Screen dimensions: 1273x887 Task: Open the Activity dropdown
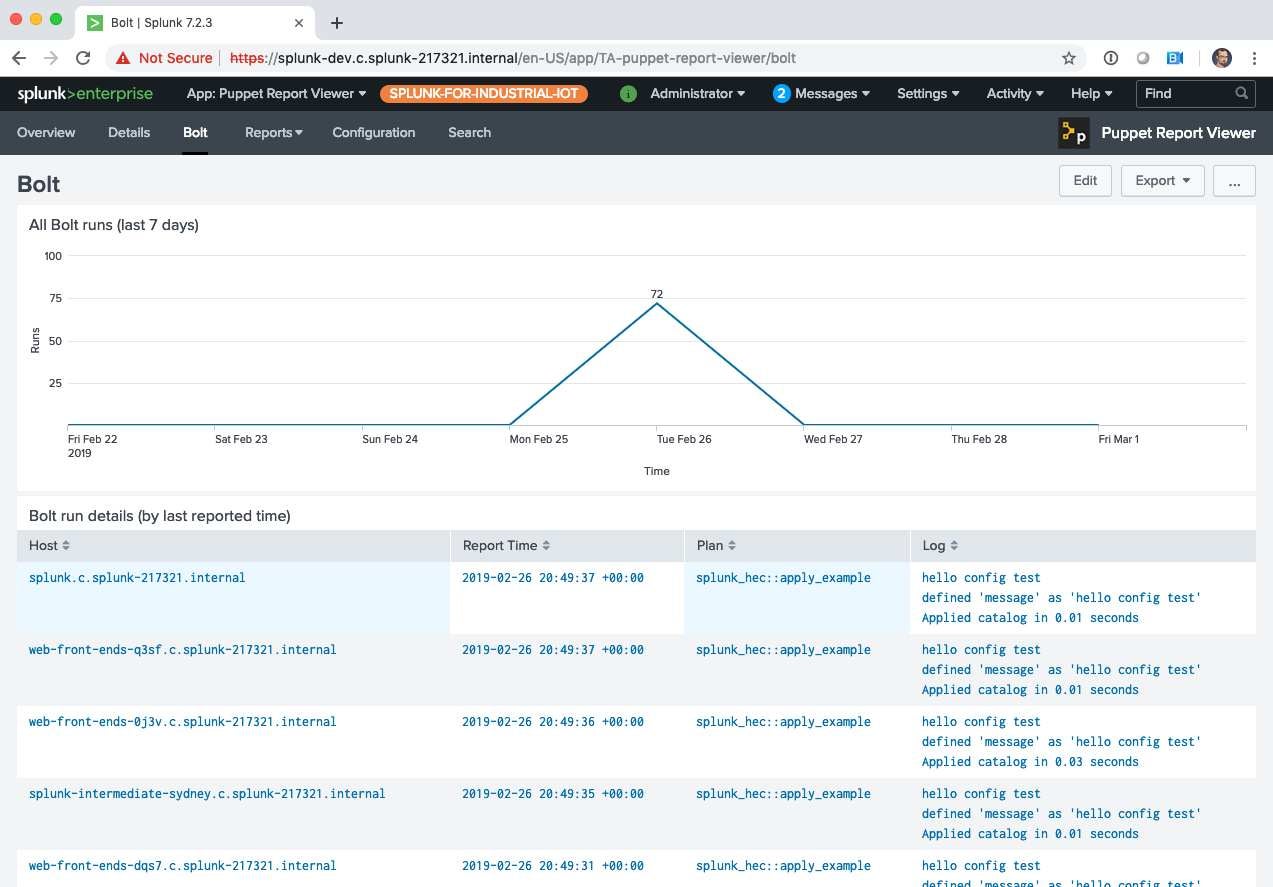click(x=1015, y=93)
